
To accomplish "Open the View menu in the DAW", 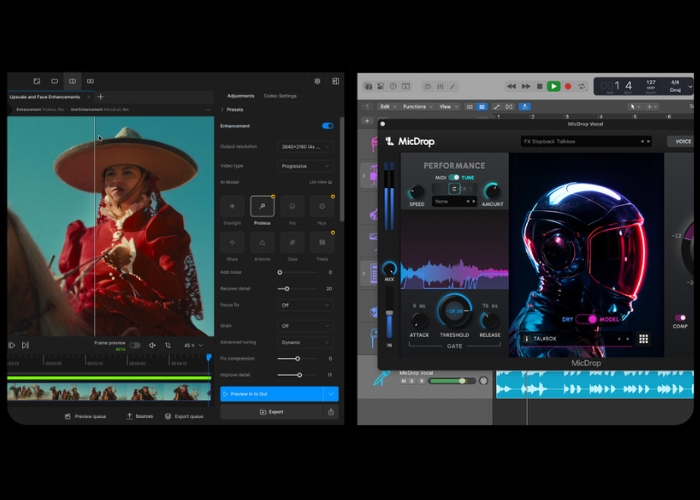I will [x=448, y=107].
